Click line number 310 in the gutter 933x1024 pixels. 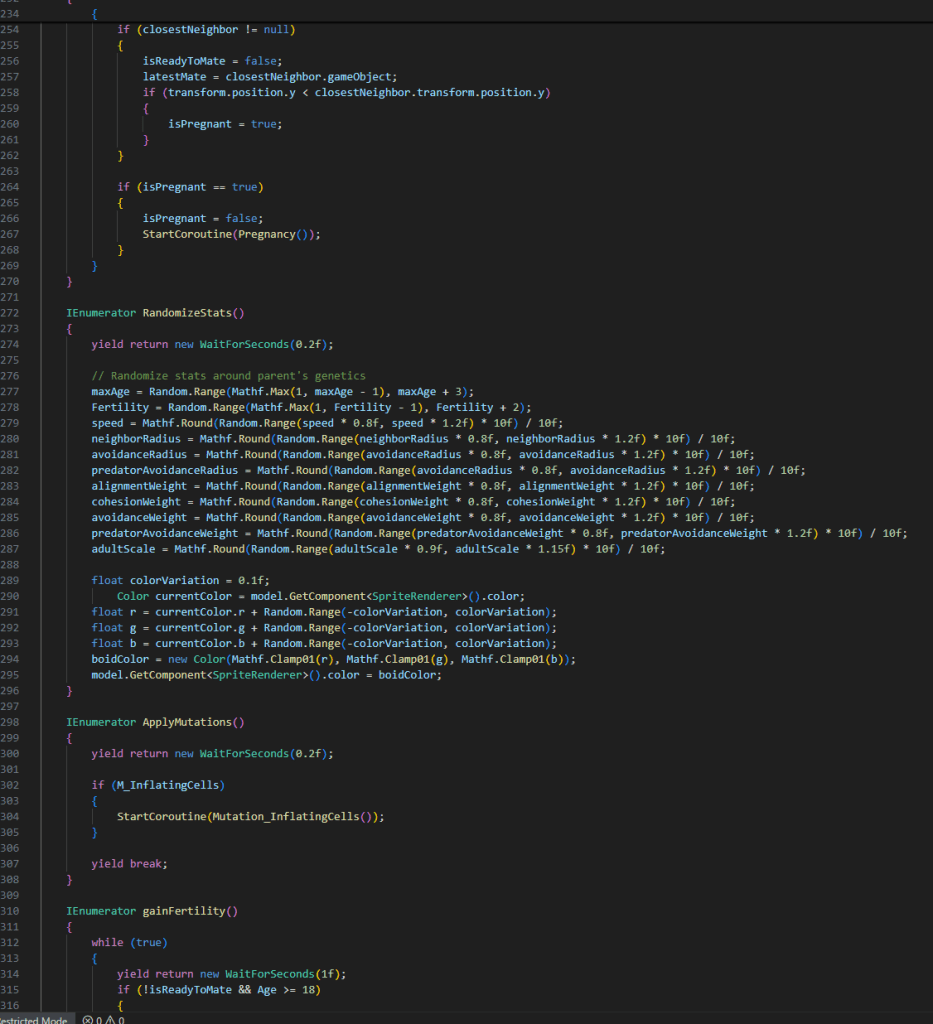tap(12, 911)
